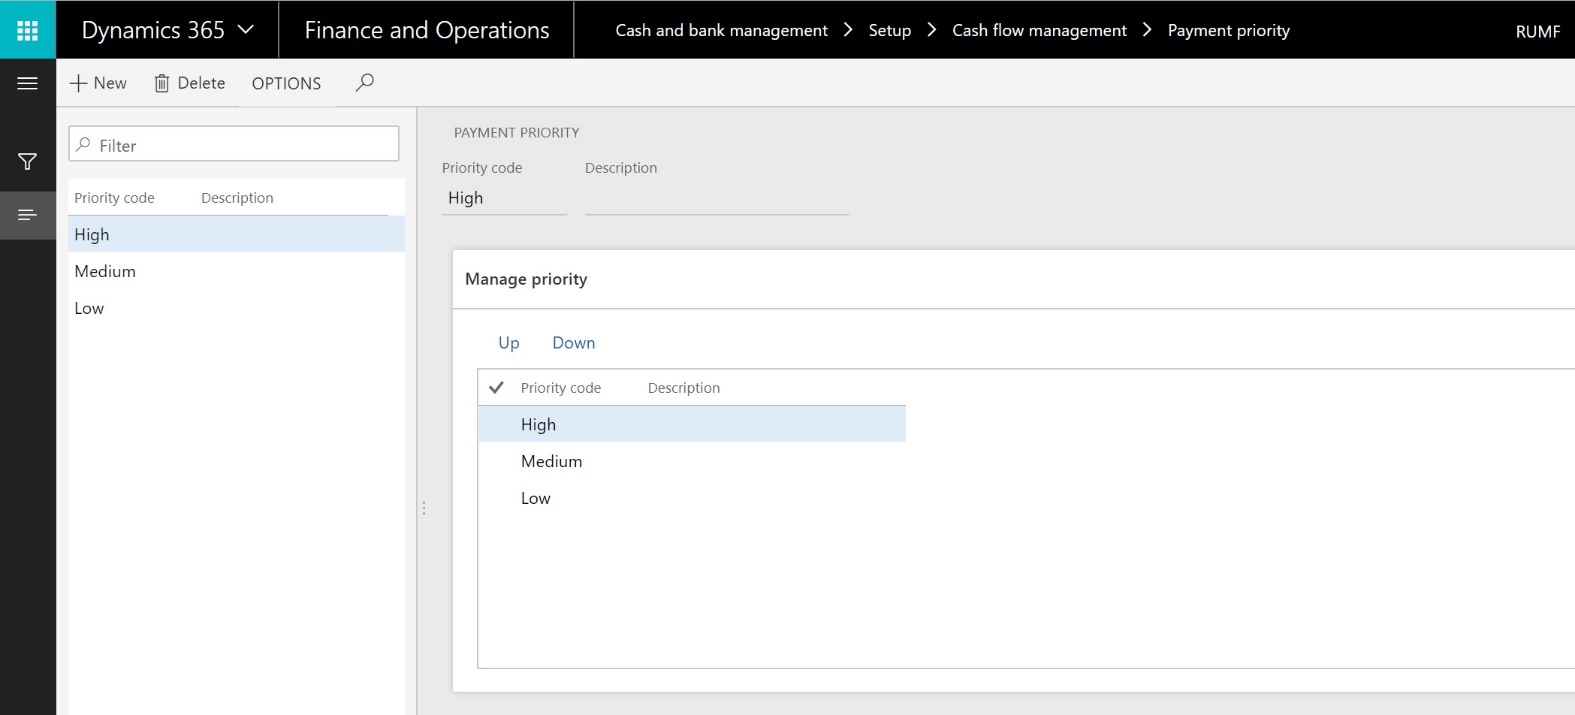Go to Cash flow management breadcrumb
This screenshot has height=715, width=1575.
click(1039, 30)
